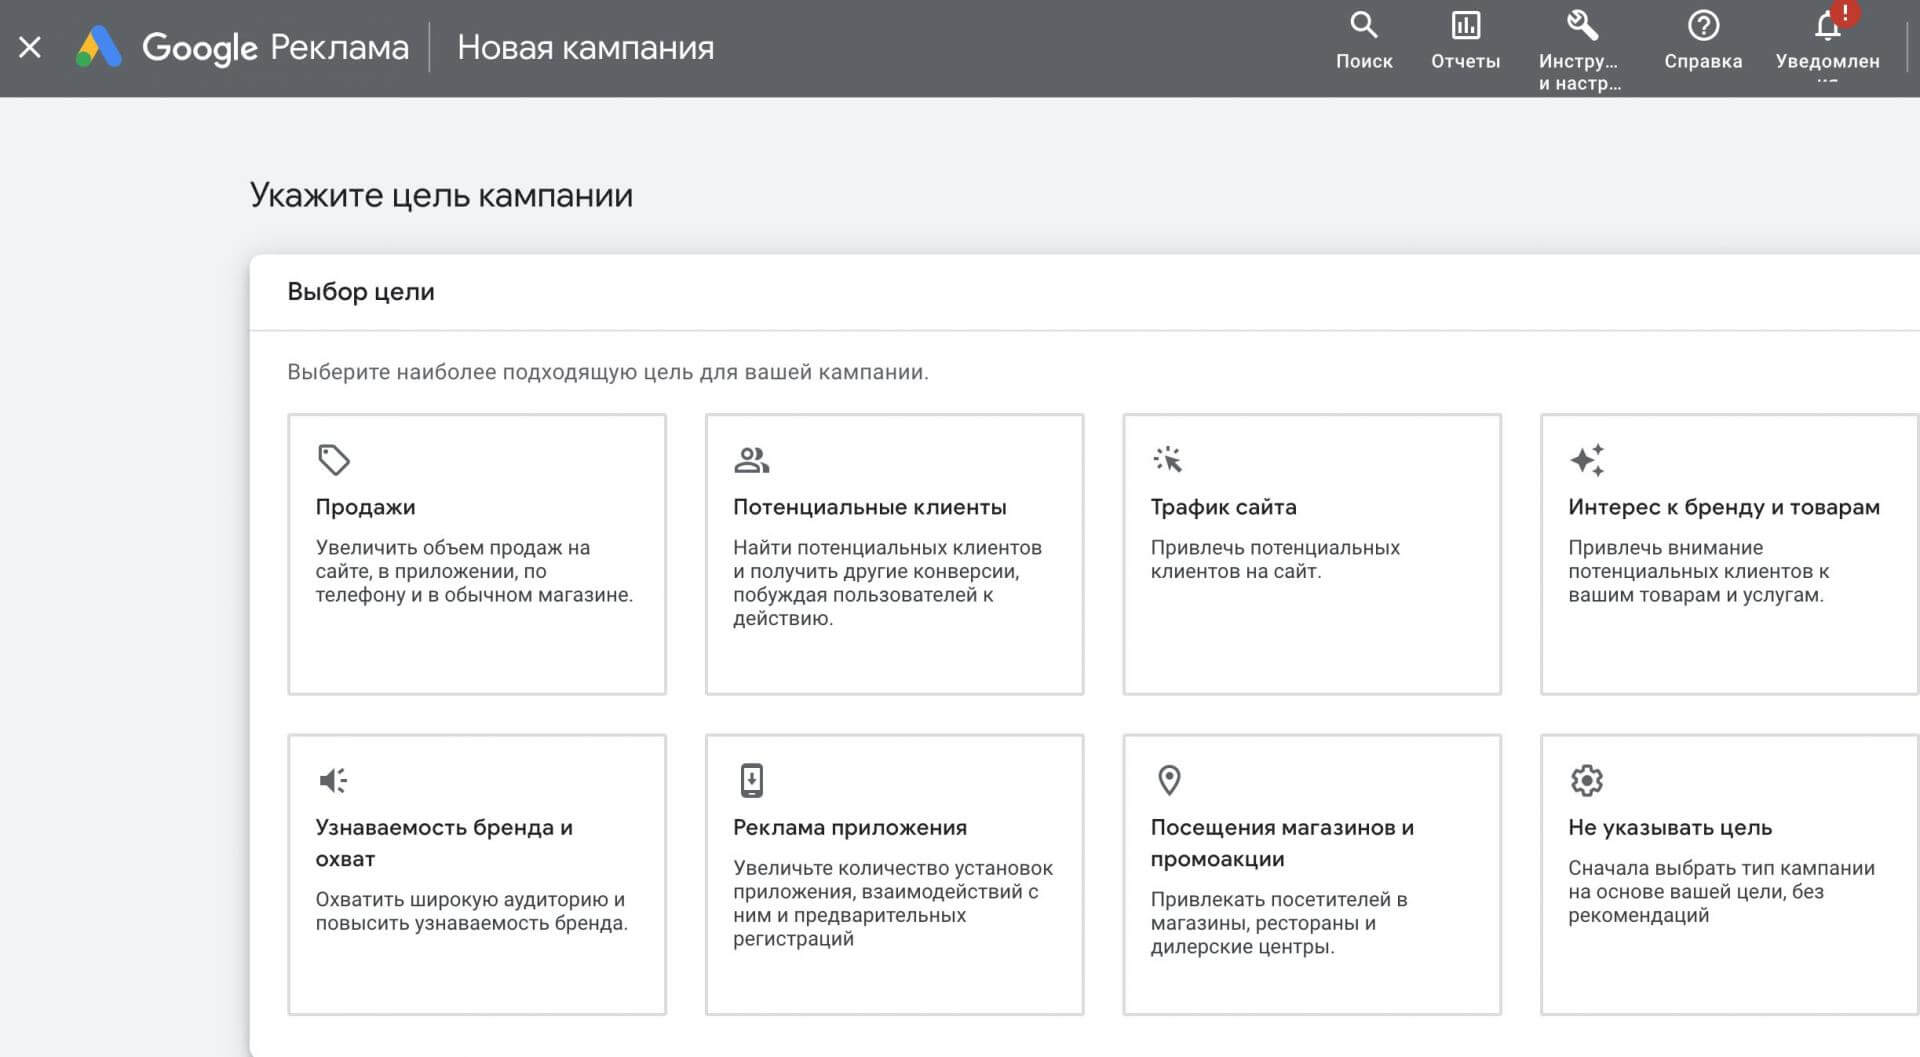Image resolution: width=1920 pixels, height=1057 pixels.
Task: Click the Справка label in the header
Action: tap(1703, 61)
